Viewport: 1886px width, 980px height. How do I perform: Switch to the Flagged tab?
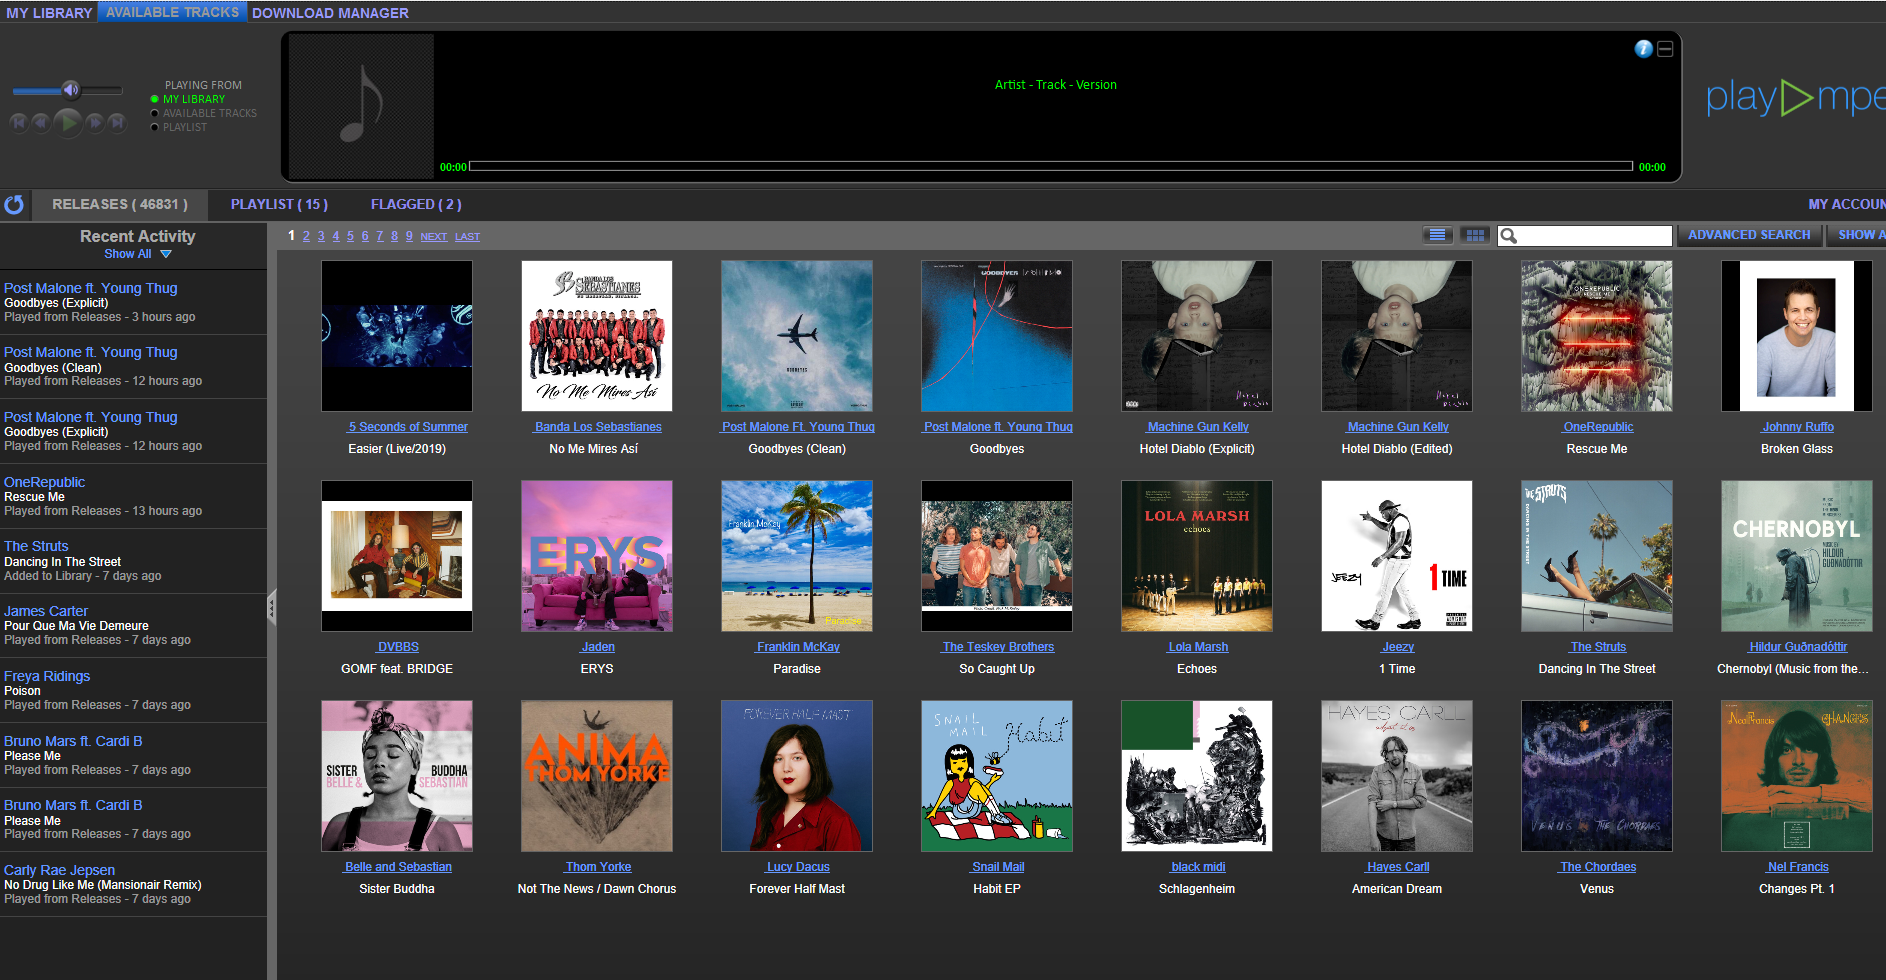coord(416,204)
